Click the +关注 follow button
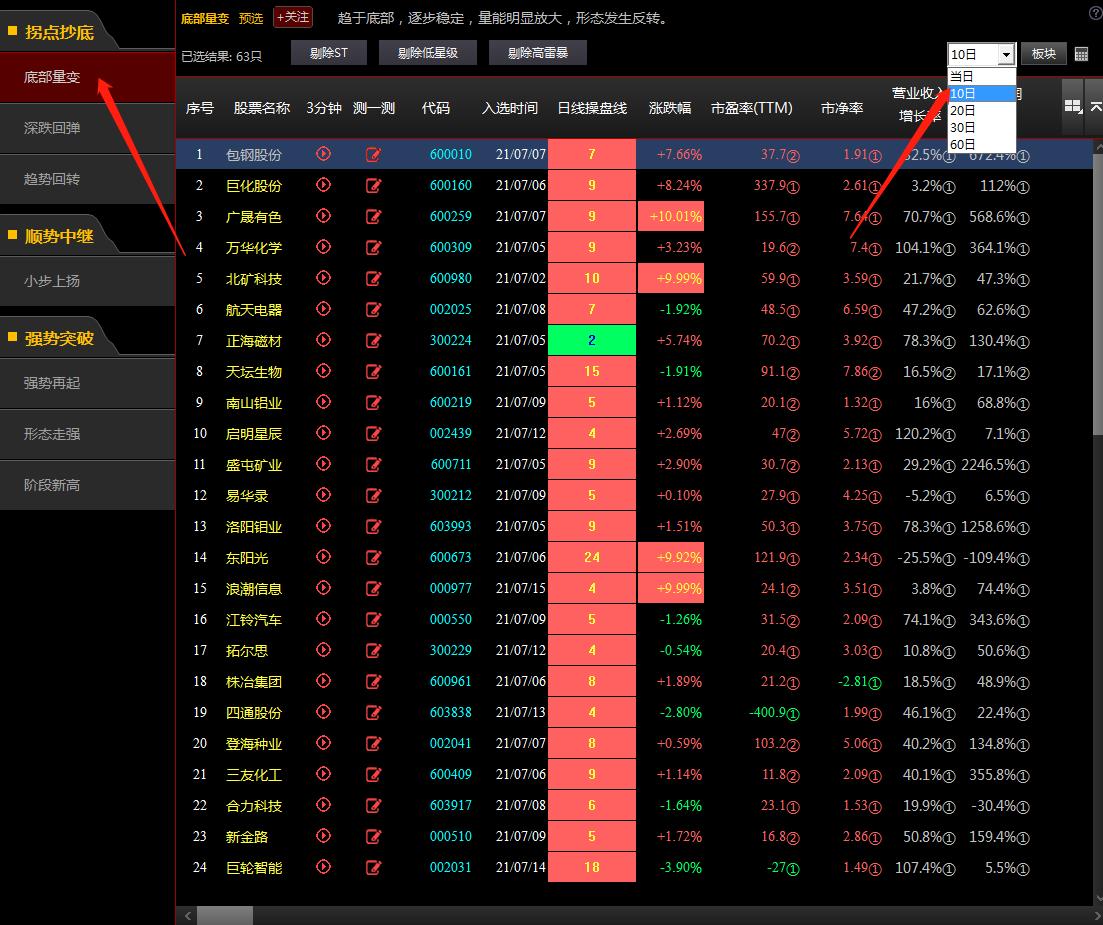The height and width of the screenshot is (925, 1103). 293,17
